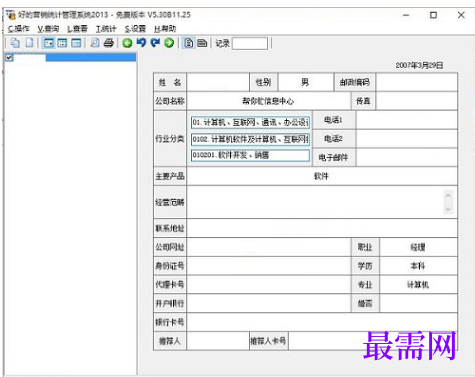Go to last record green right arrow
475x377 pixels.
(169, 43)
